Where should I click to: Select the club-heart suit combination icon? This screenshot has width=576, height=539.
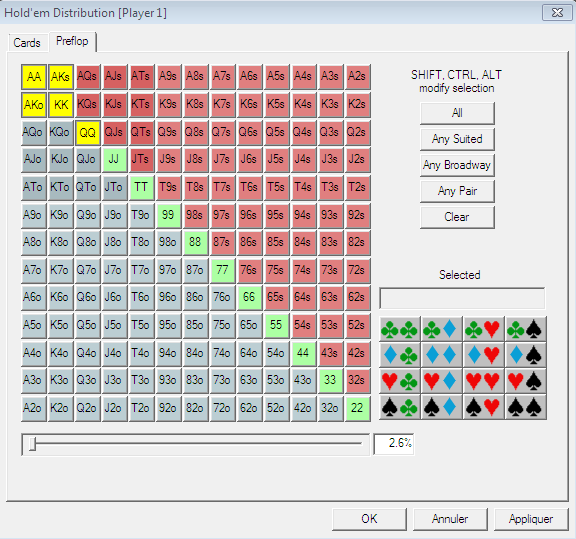click(483, 329)
